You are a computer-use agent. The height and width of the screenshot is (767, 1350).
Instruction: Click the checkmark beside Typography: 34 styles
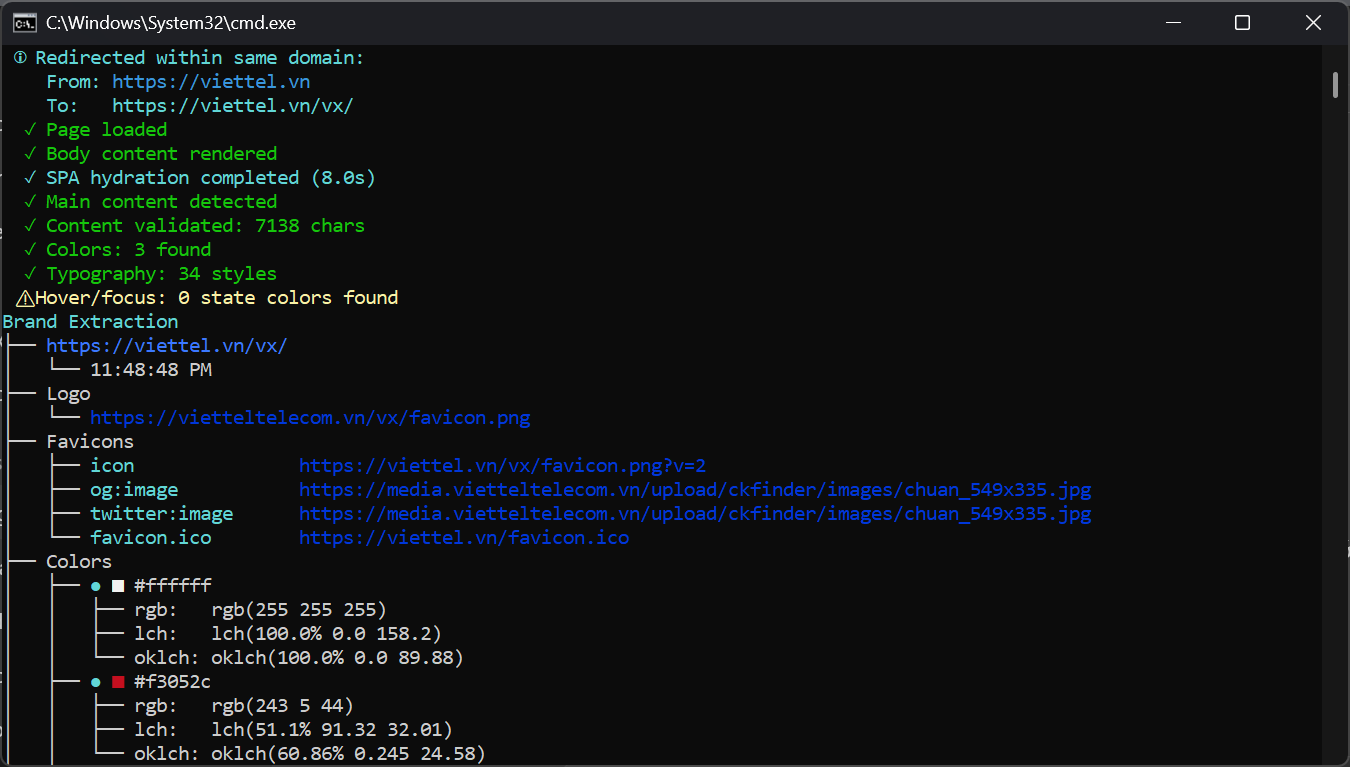point(31,274)
